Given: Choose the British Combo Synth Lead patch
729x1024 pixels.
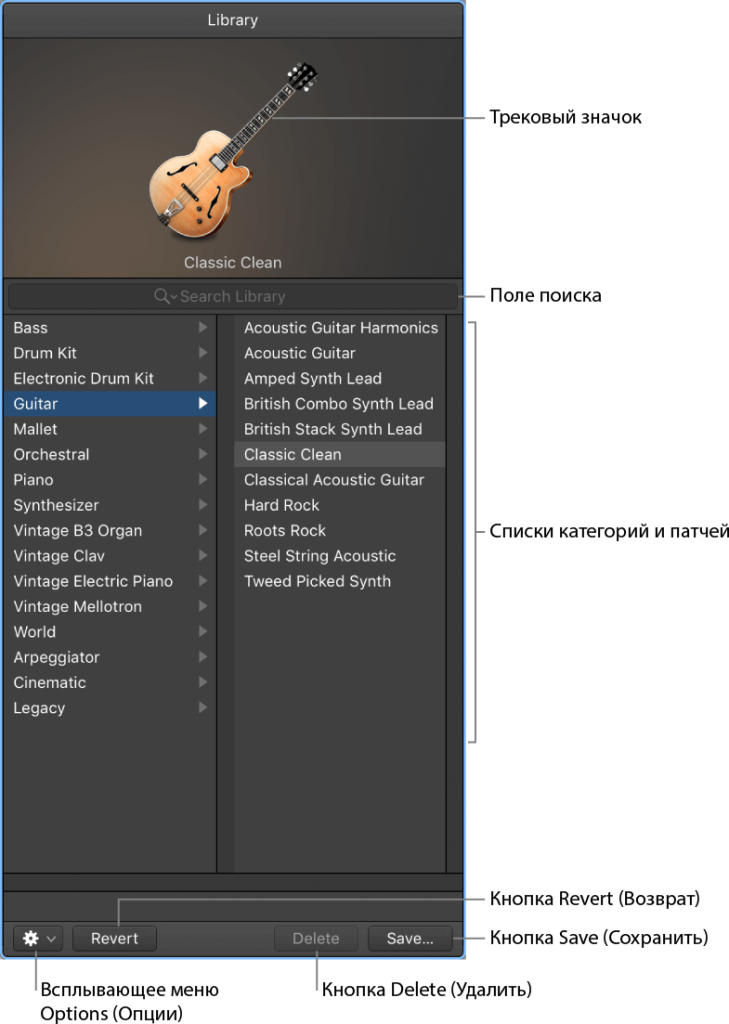Looking at the screenshot, I should (x=340, y=404).
